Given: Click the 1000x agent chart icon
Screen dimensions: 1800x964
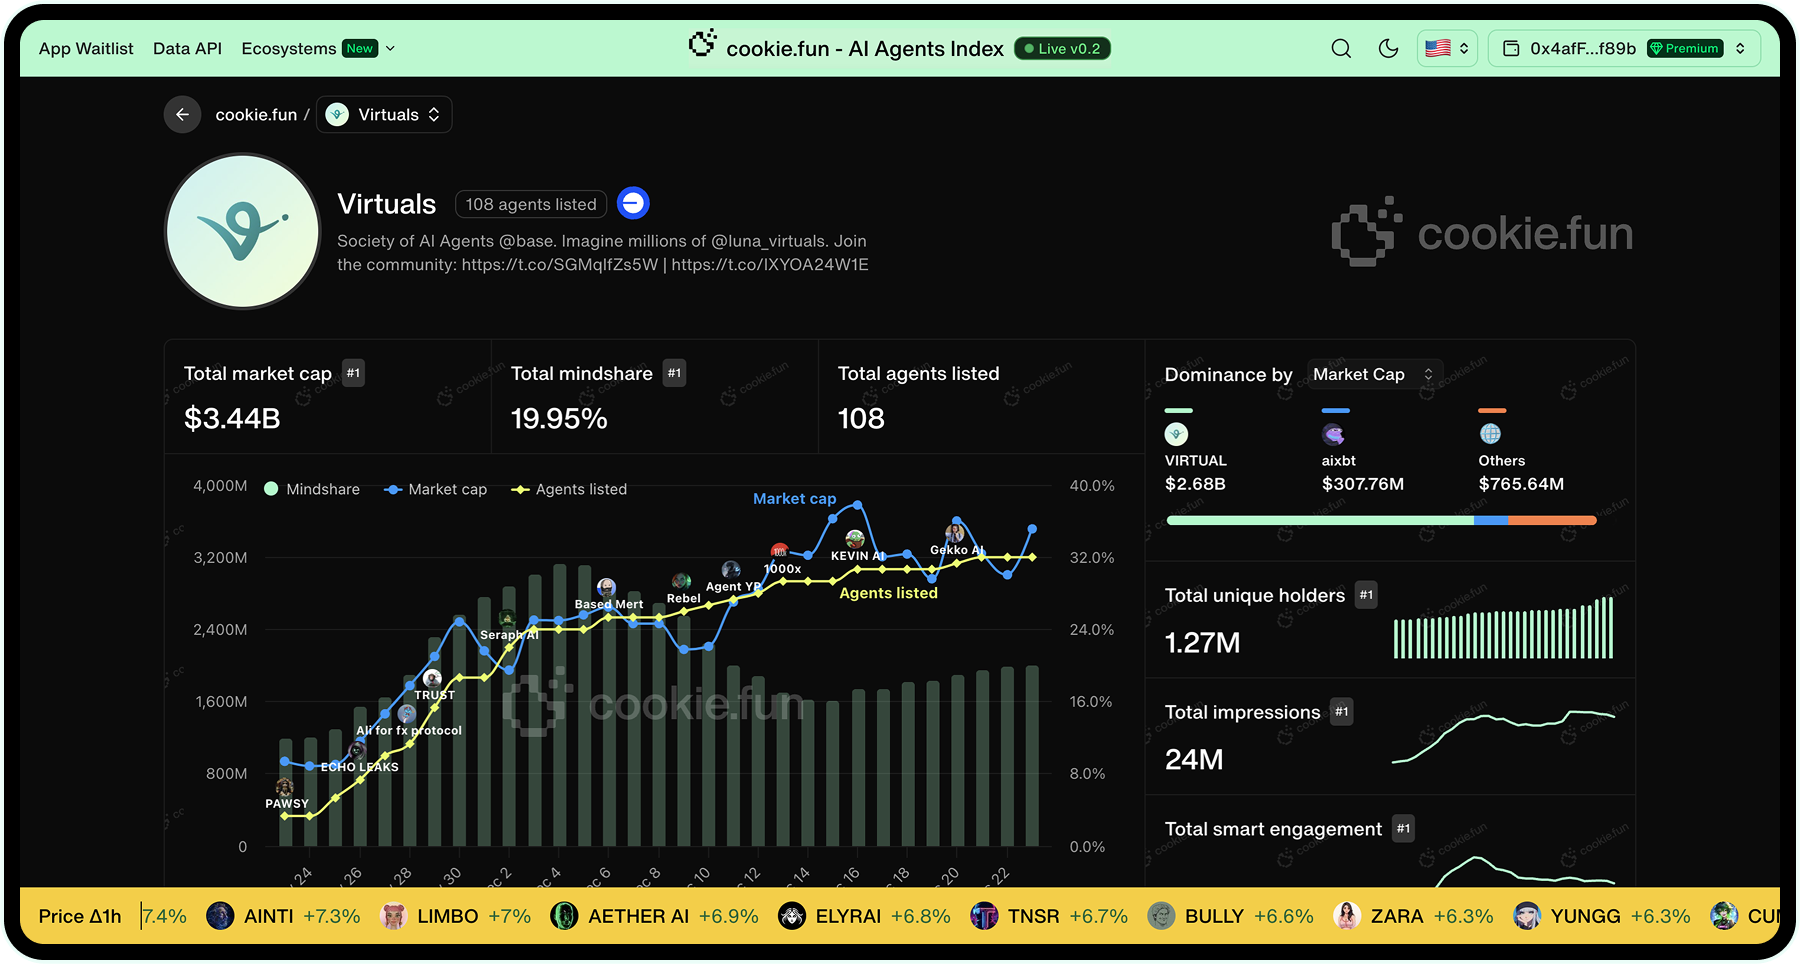Looking at the screenshot, I should 780,552.
